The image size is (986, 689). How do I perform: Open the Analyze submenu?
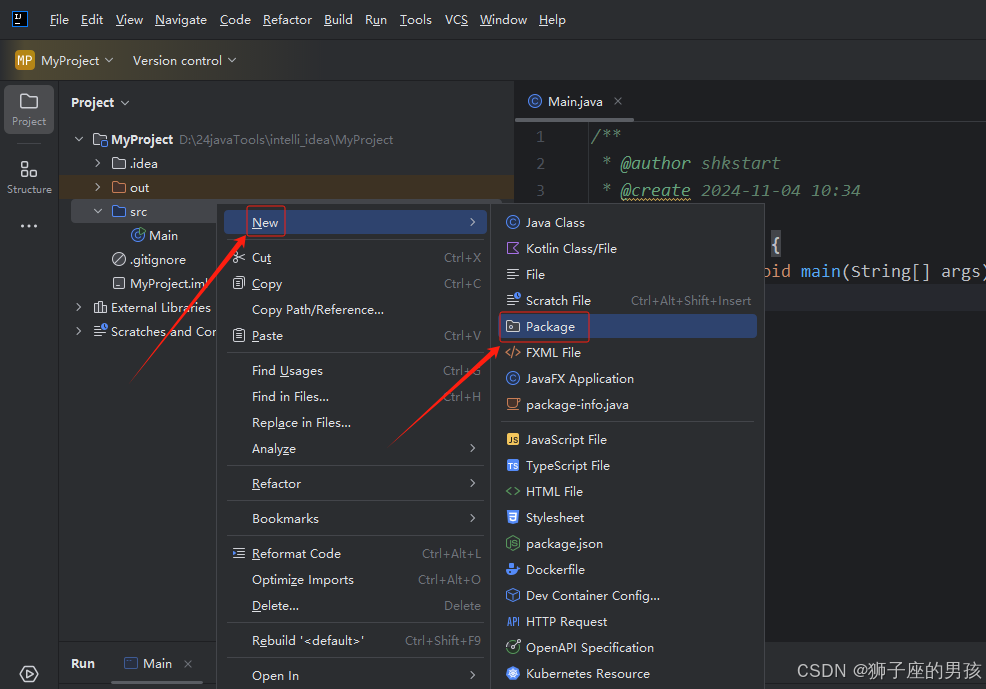pyautogui.click(x=355, y=448)
